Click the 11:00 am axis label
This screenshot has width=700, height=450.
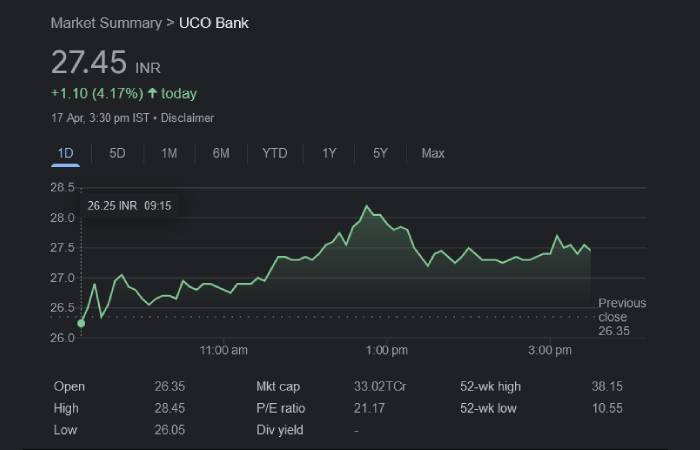pyautogui.click(x=224, y=350)
